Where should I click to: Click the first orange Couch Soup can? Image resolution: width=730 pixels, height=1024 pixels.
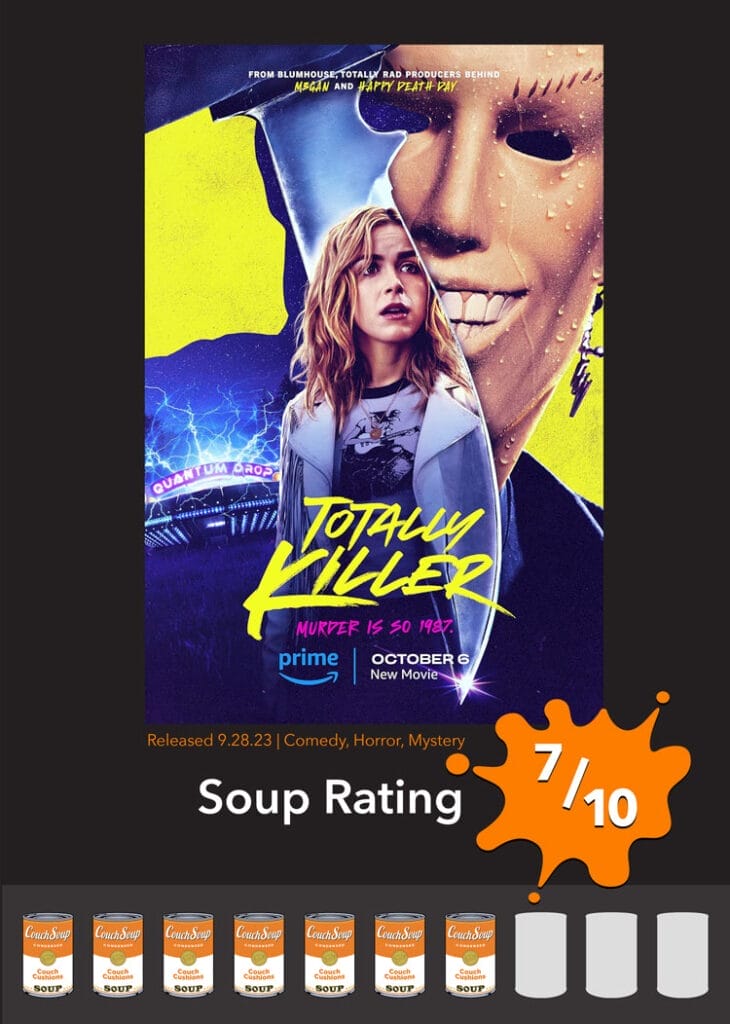[x=48, y=954]
